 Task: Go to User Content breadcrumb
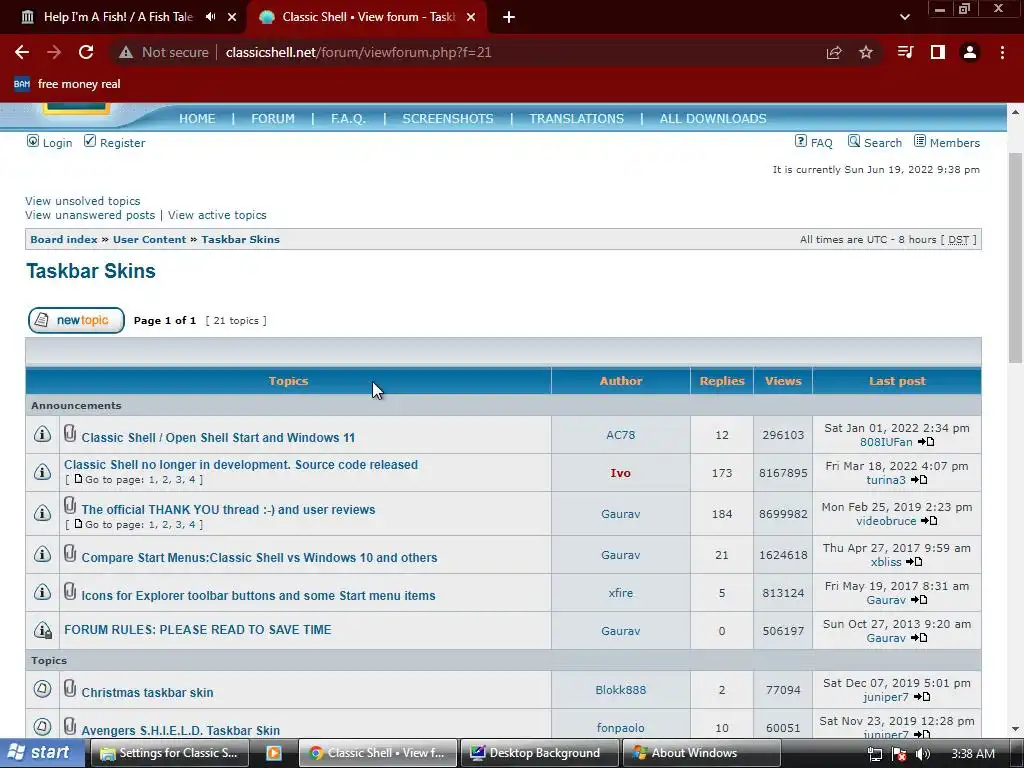[150, 239]
